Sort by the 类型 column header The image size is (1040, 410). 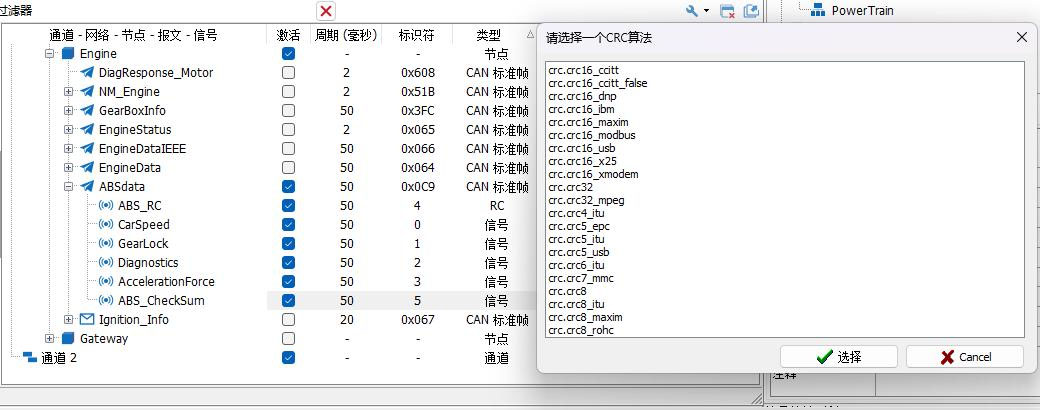(x=488, y=35)
